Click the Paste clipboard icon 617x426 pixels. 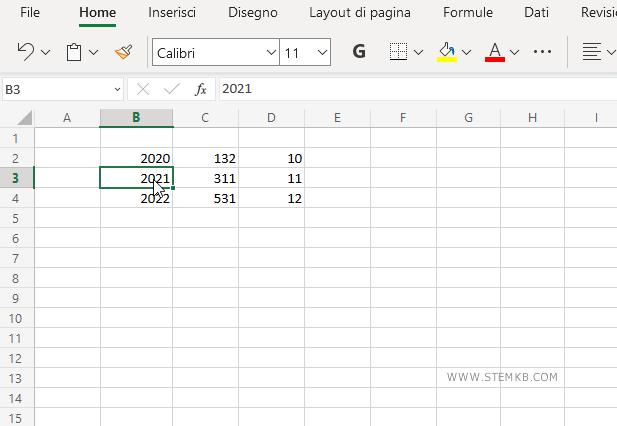[x=74, y=52]
